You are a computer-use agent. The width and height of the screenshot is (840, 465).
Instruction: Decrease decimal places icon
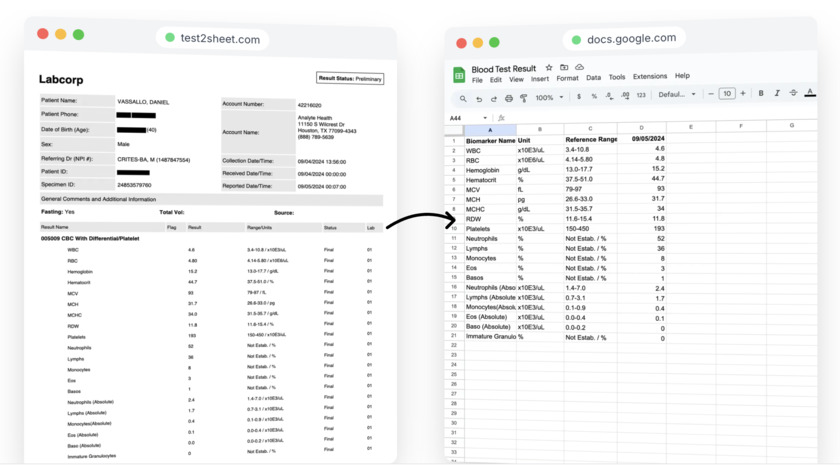click(x=609, y=96)
